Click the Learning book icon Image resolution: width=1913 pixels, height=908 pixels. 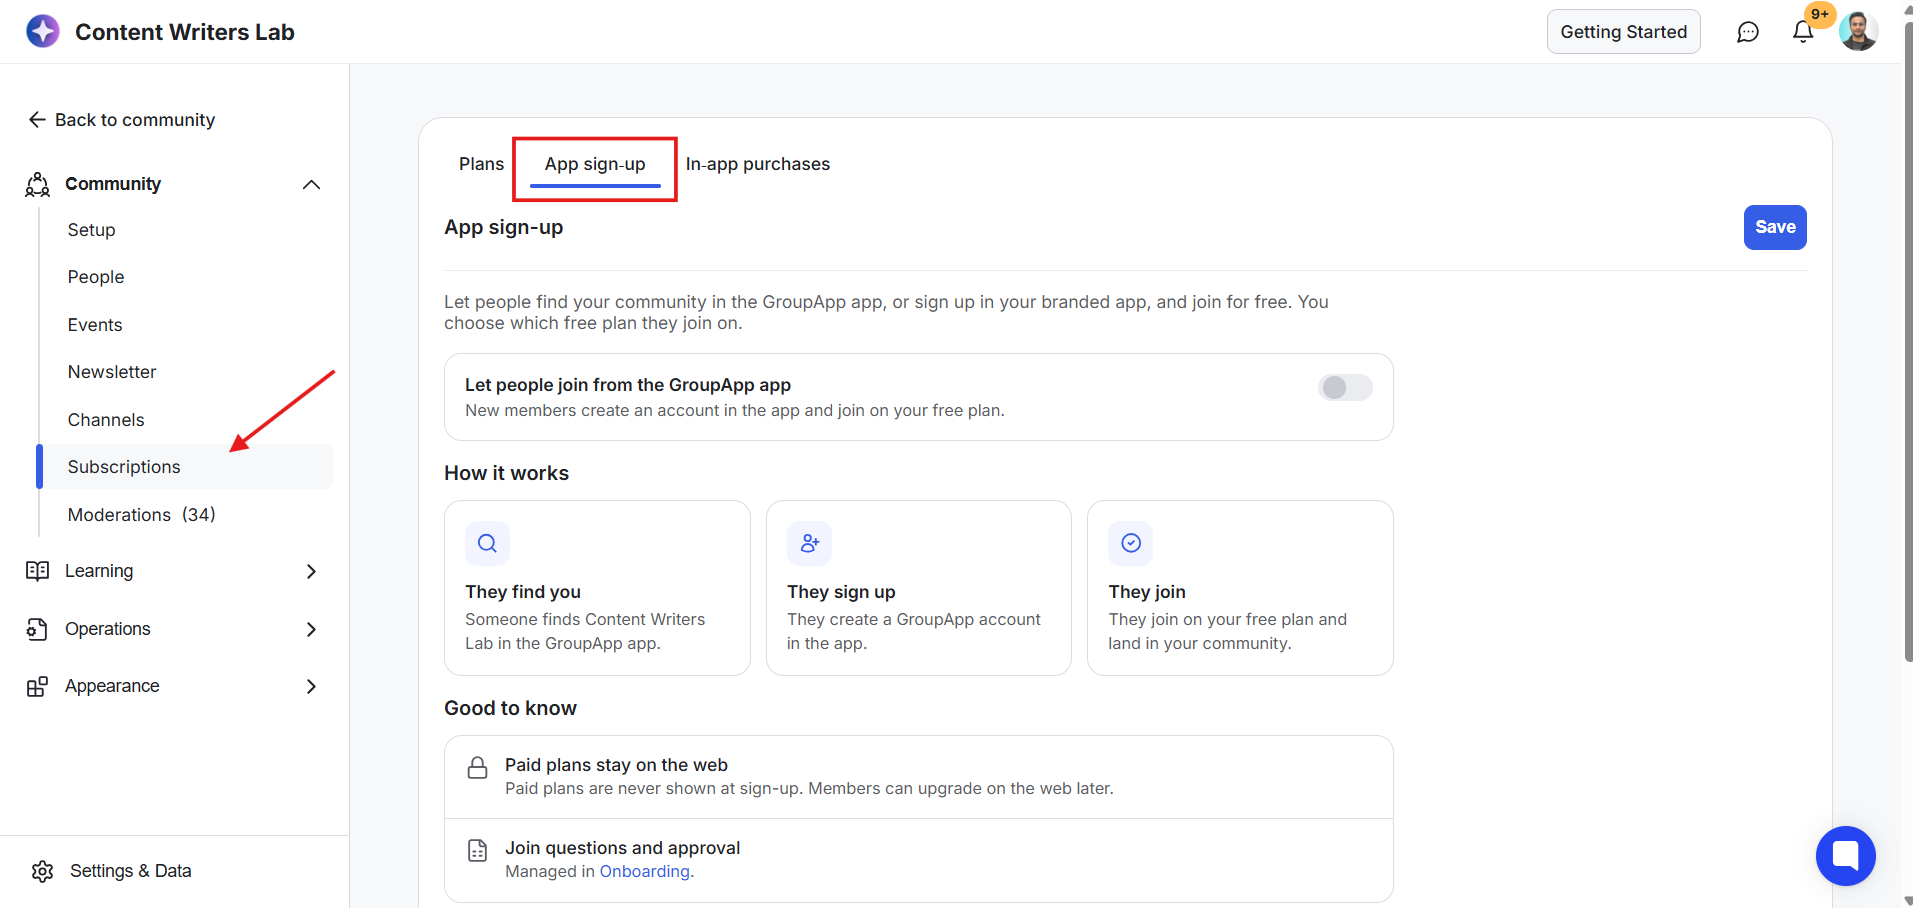[38, 571]
